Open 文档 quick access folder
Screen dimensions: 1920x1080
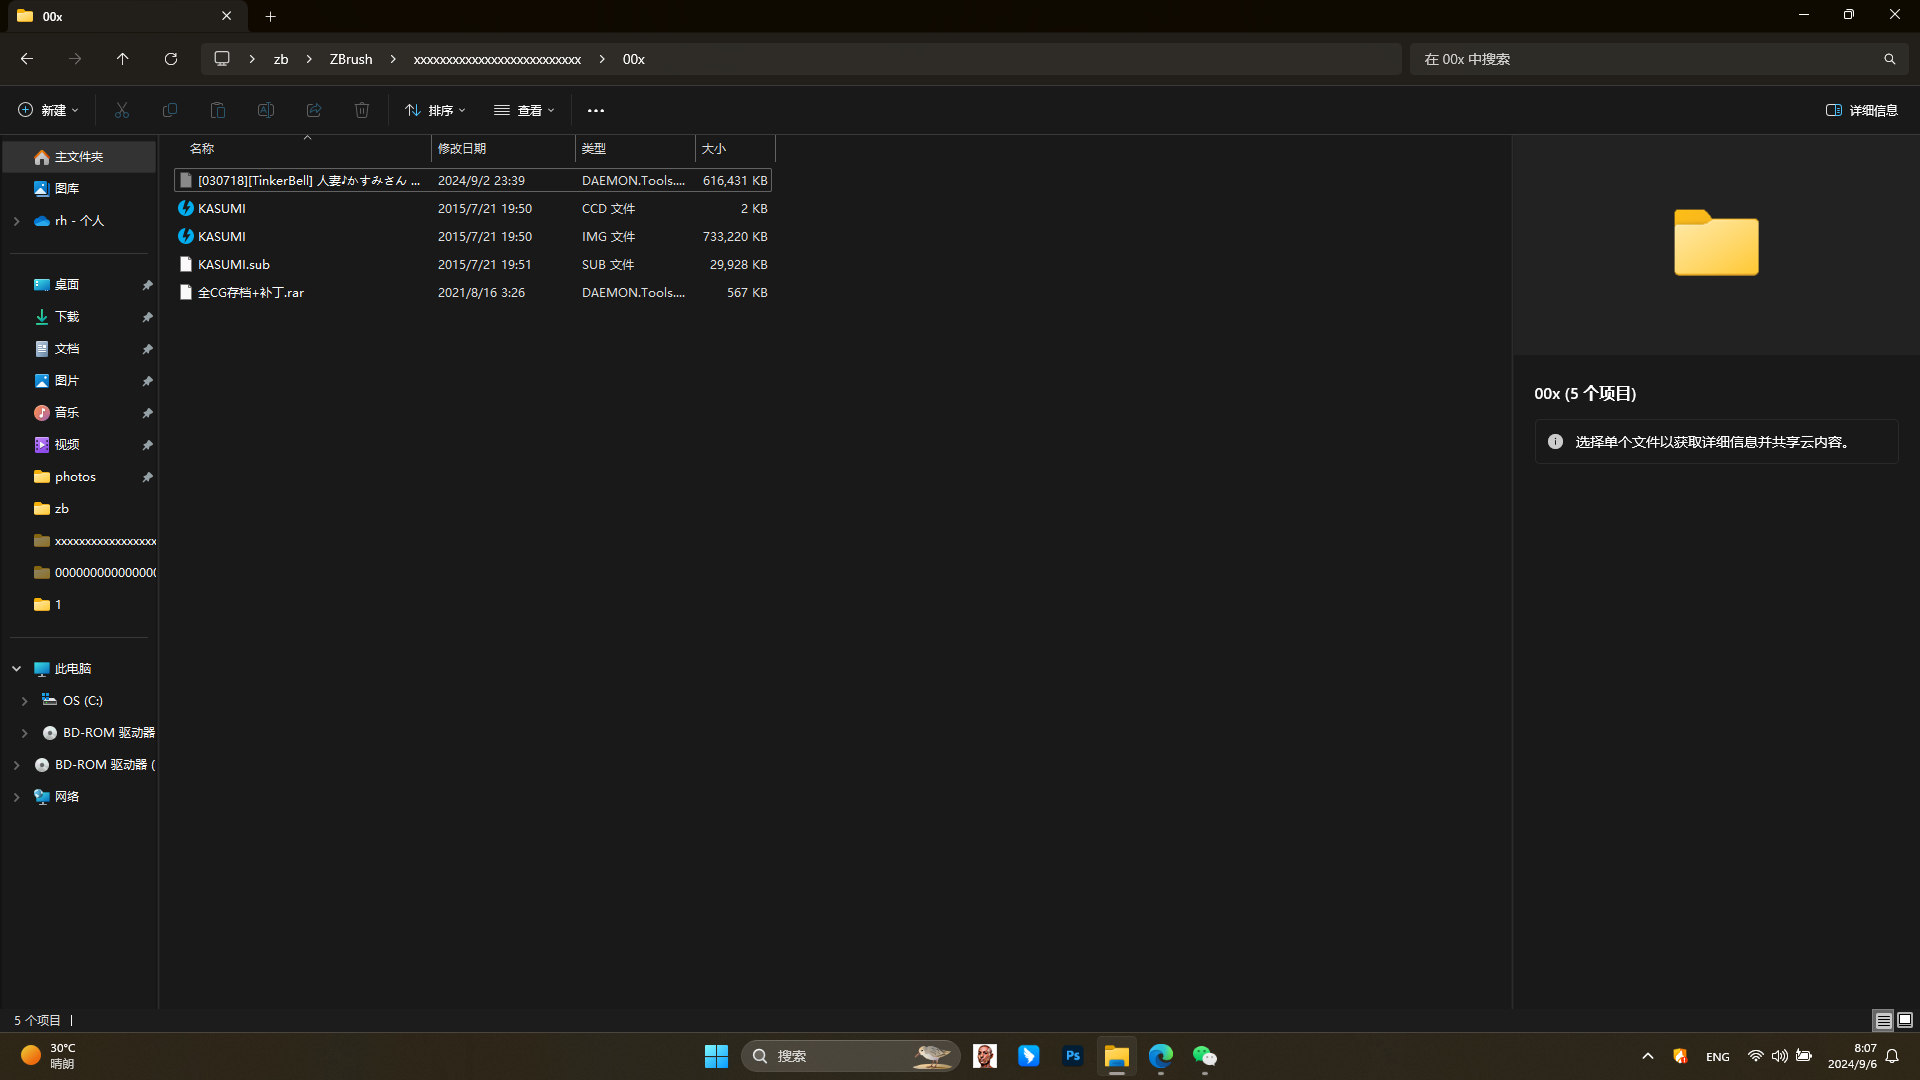click(x=67, y=349)
